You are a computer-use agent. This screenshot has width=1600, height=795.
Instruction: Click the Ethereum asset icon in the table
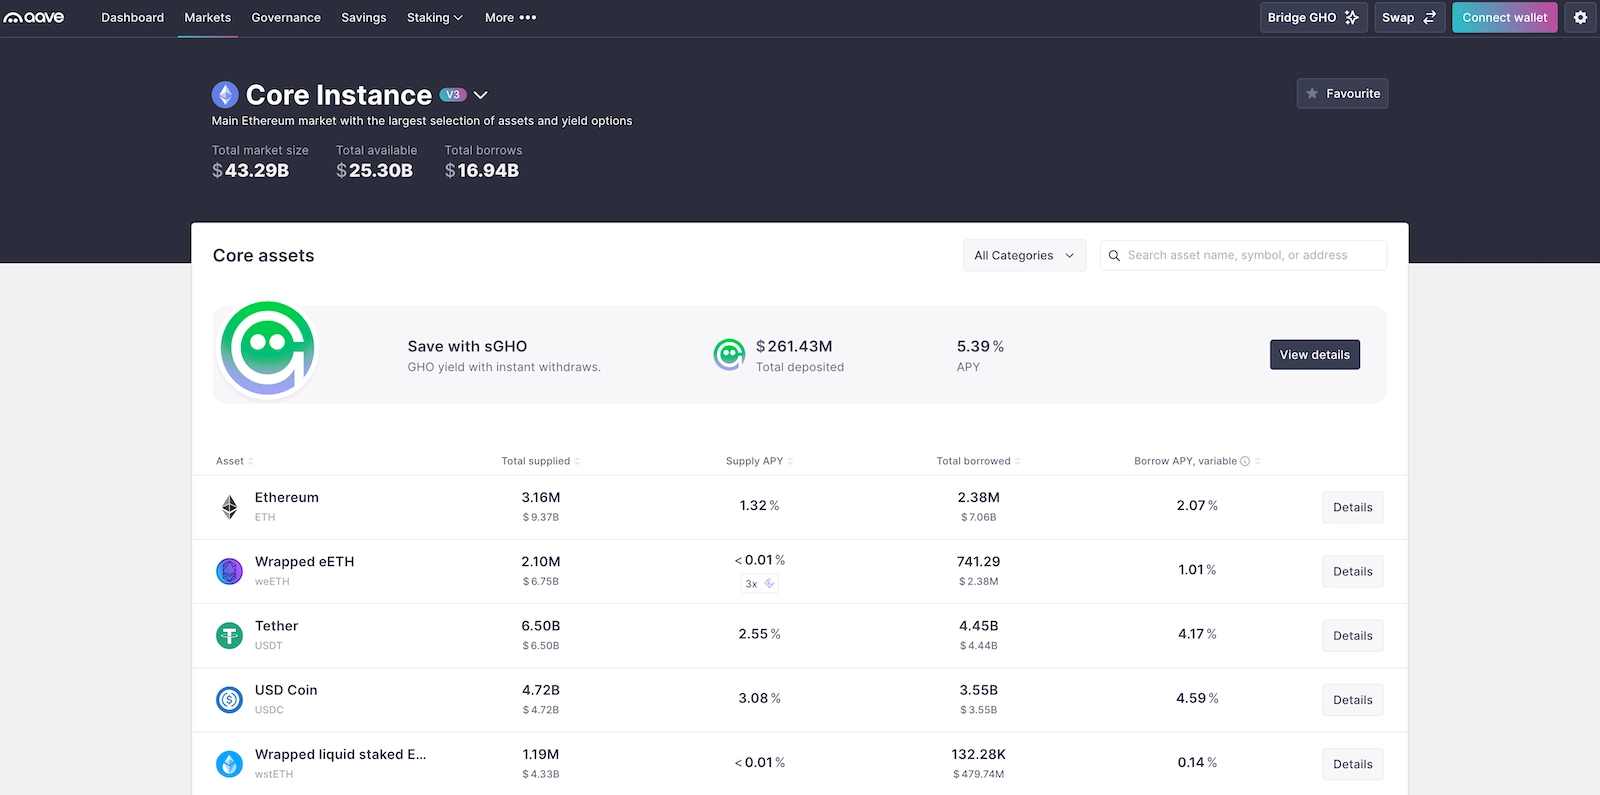coord(229,507)
